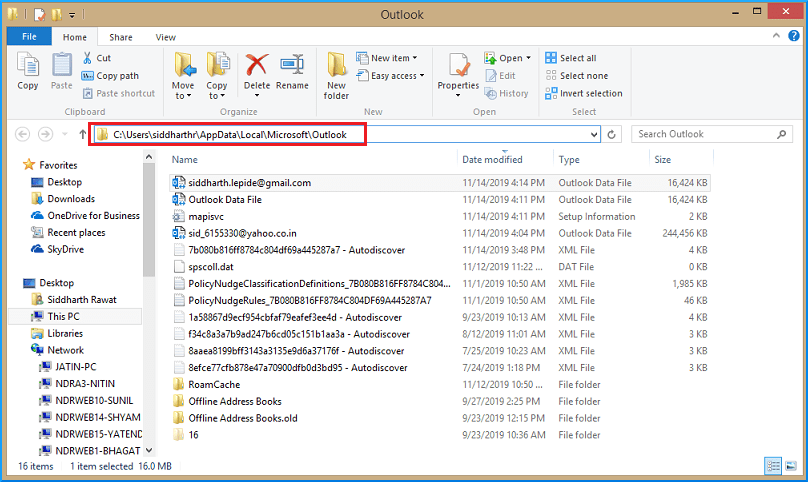This screenshot has width=808, height=482.
Task: Open Properties of selected file
Action: [x=458, y=75]
